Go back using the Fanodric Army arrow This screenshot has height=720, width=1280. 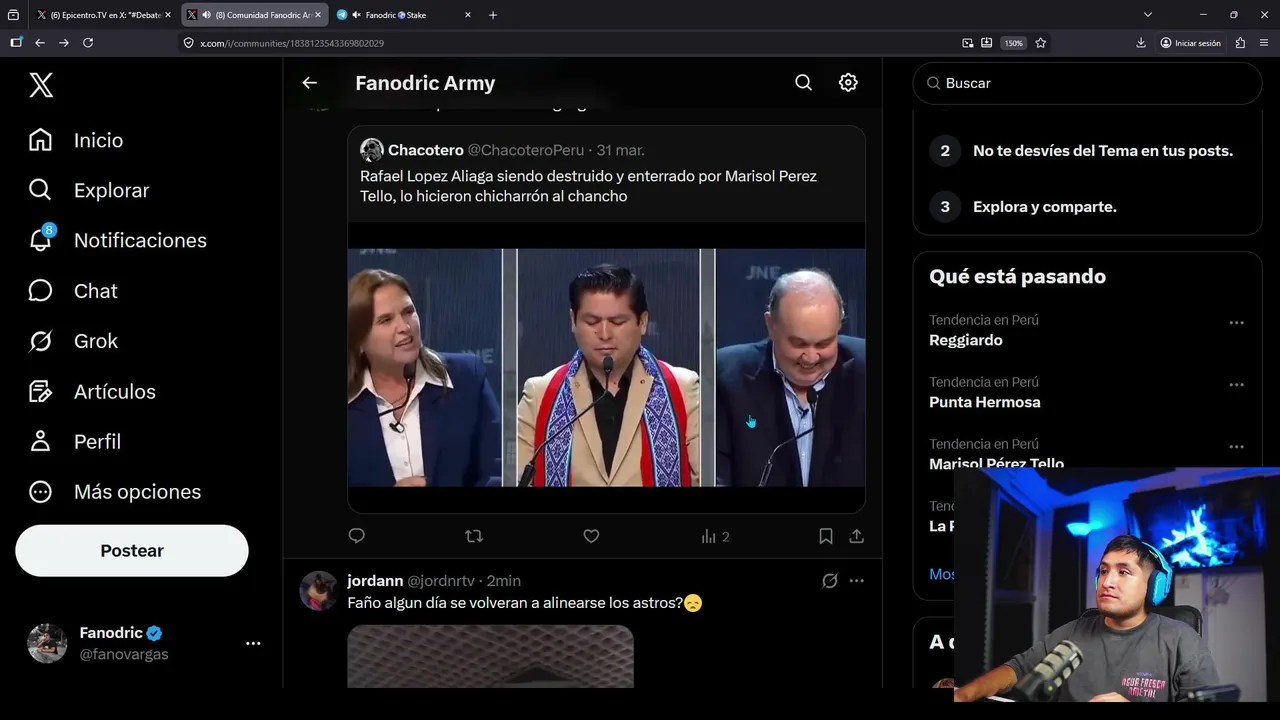(x=310, y=83)
